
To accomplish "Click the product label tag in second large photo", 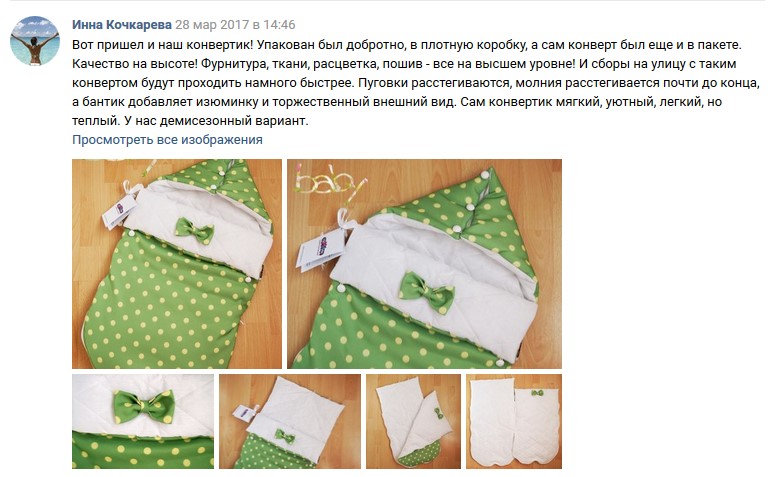I will (x=321, y=249).
